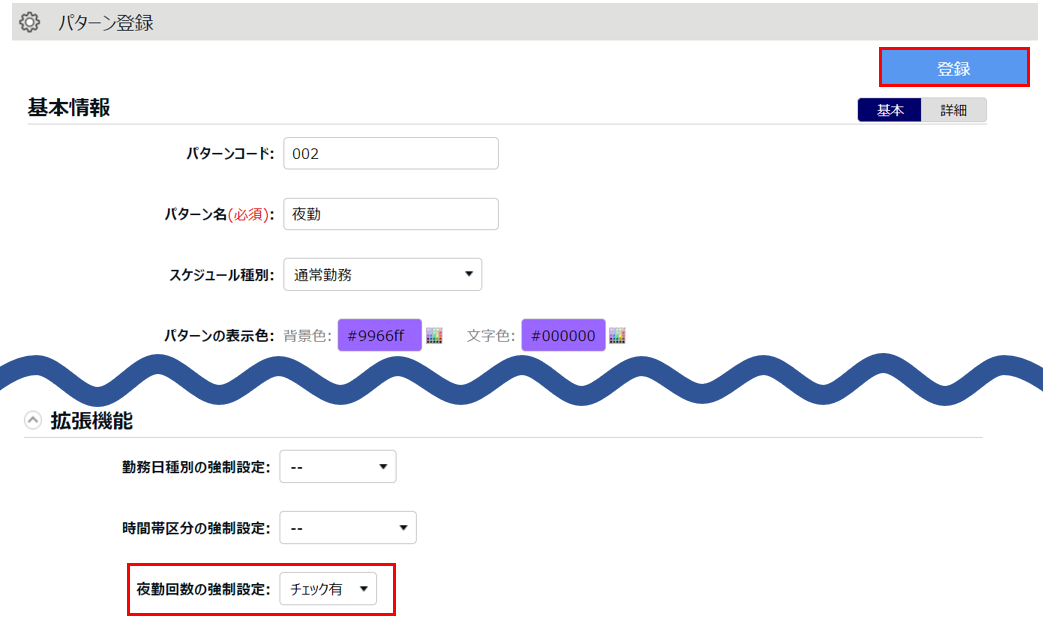Click the 背景色 swatch #9966ff
The width and height of the screenshot is (1043, 623).
click(x=379, y=335)
